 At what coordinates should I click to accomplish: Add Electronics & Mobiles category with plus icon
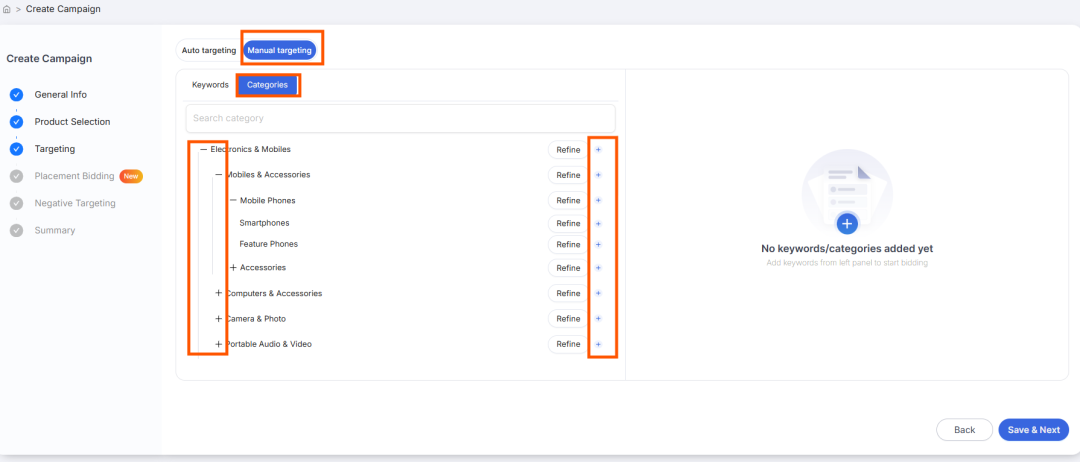tap(599, 149)
